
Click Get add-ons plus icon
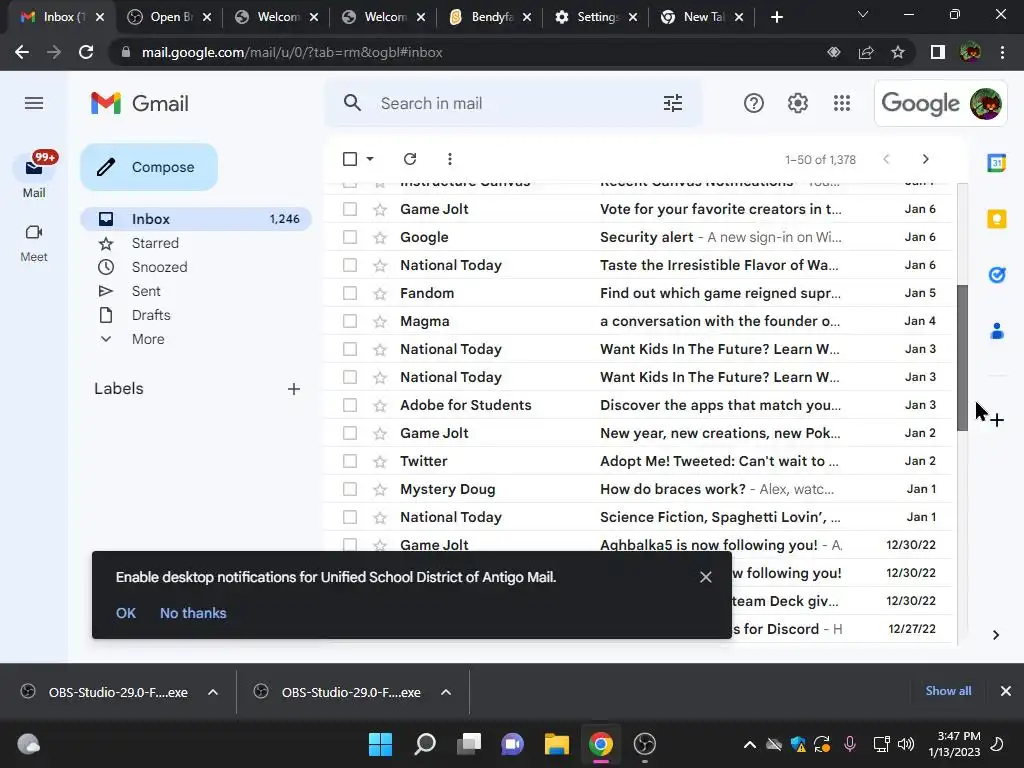[997, 420]
